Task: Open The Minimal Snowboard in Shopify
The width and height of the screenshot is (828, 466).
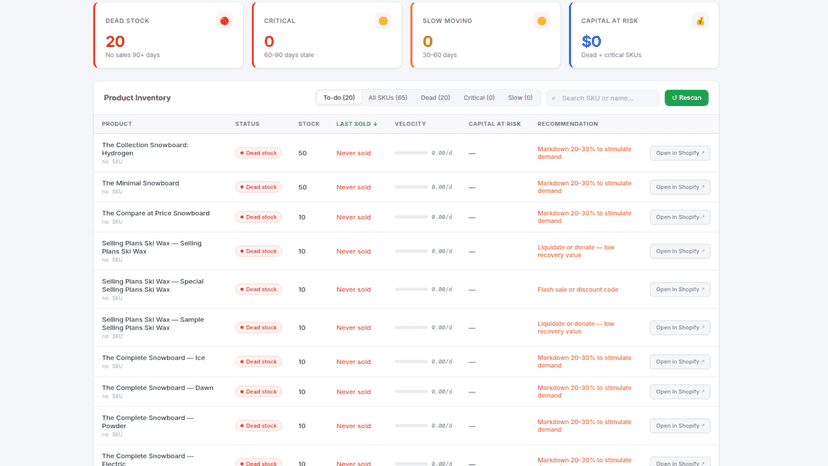Action: tap(680, 187)
